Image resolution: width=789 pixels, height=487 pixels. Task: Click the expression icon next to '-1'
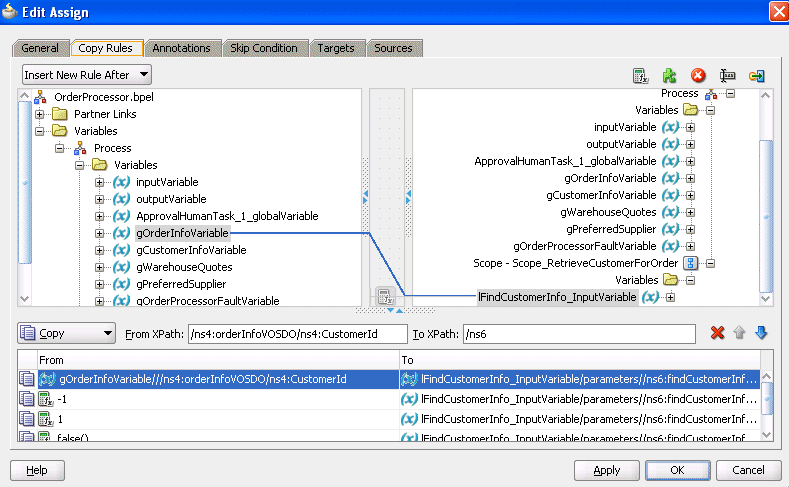[46, 399]
